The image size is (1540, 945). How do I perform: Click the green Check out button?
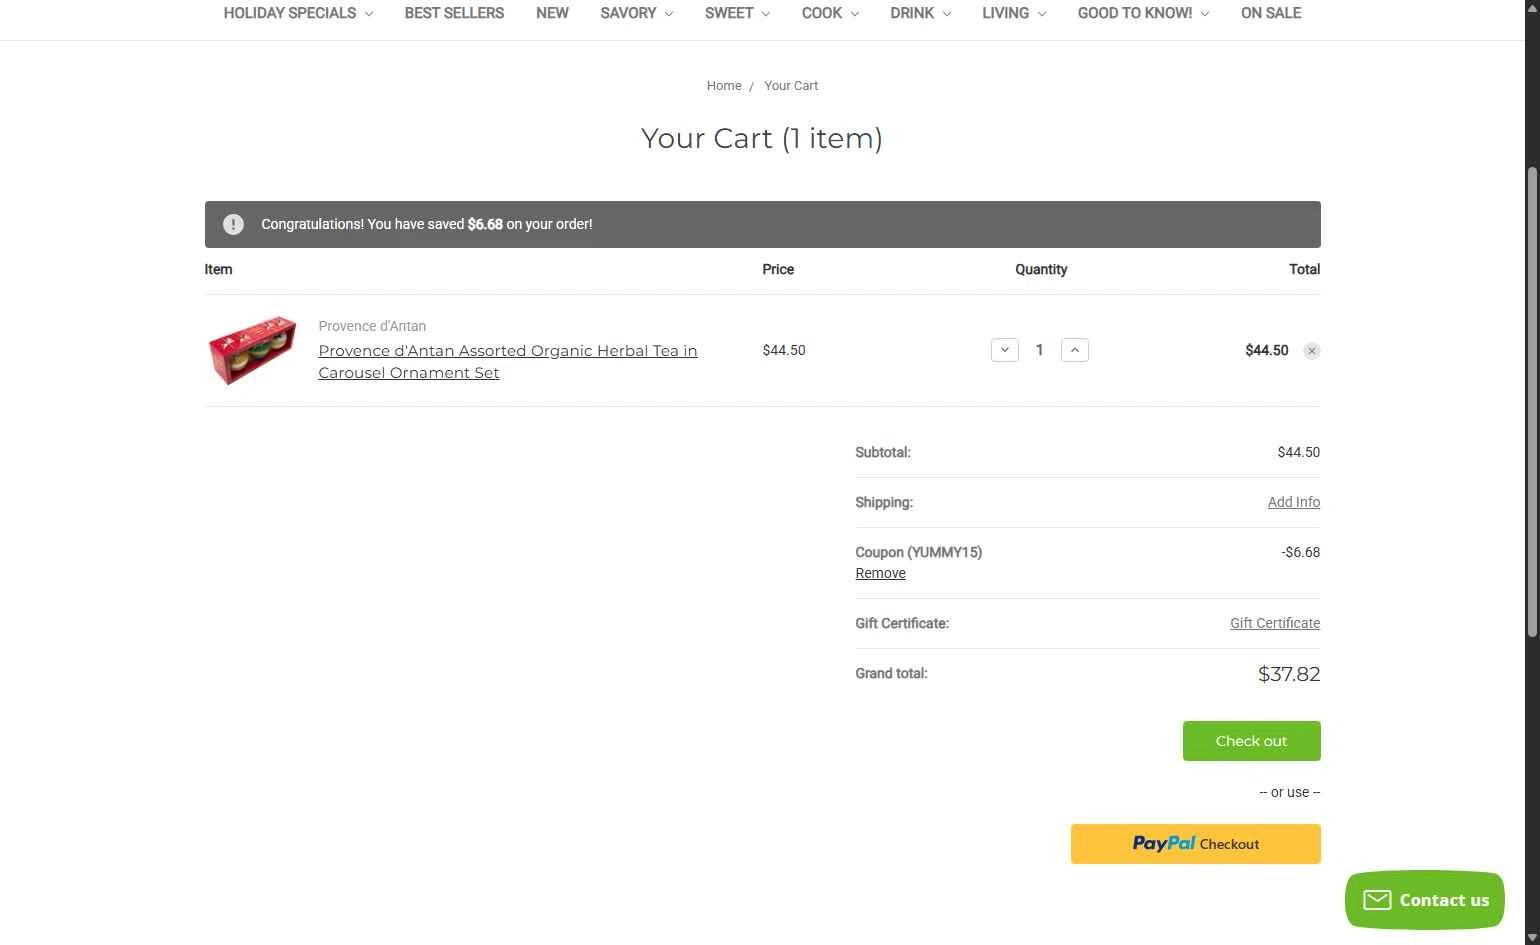(x=1252, y=741)
